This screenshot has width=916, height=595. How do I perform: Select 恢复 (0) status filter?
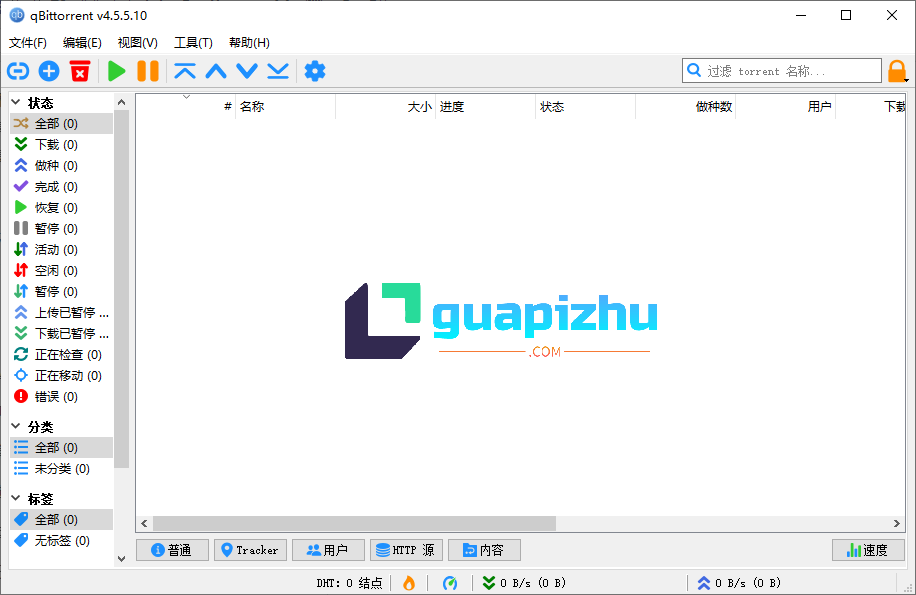click(61, 207)
